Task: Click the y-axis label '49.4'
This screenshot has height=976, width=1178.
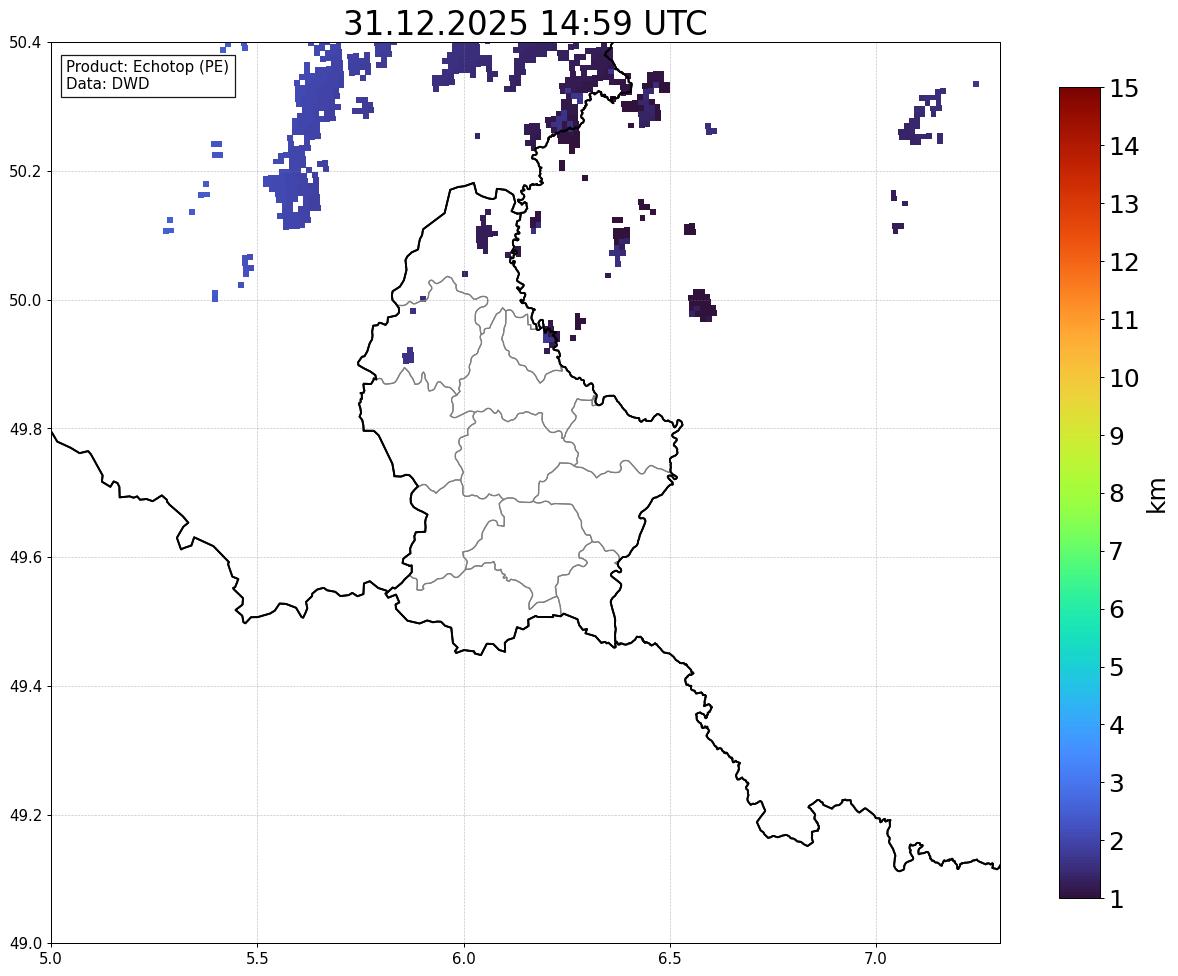Action: pos(25,687)
